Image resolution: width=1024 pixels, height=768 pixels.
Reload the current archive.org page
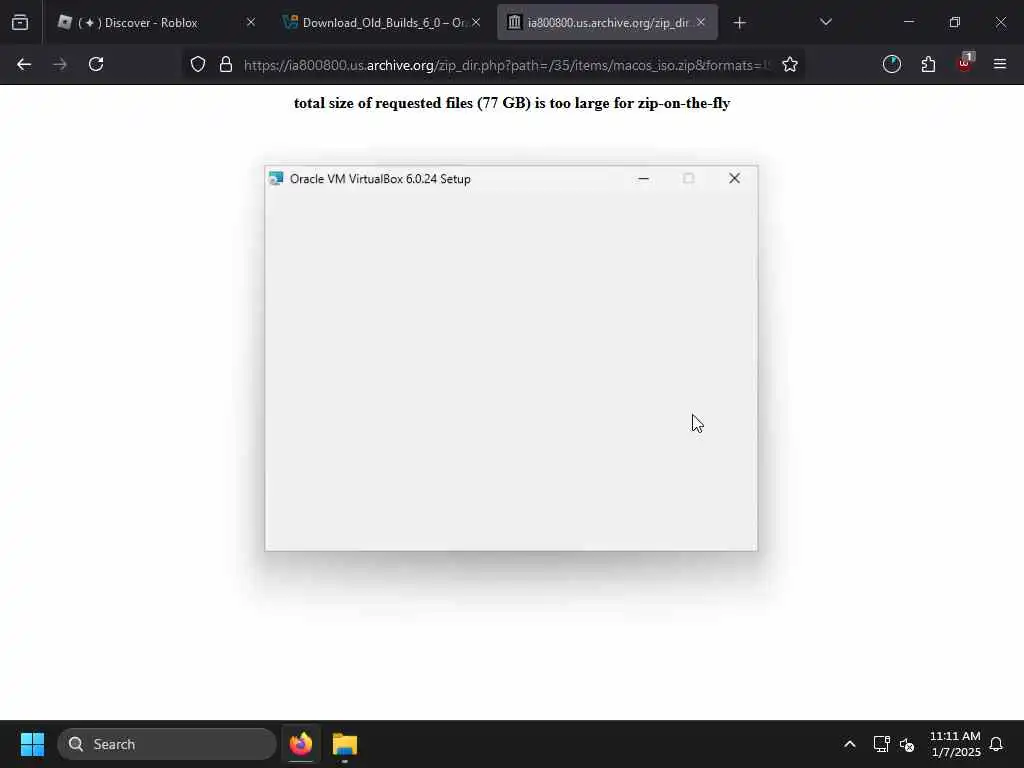tap(96, 65)
